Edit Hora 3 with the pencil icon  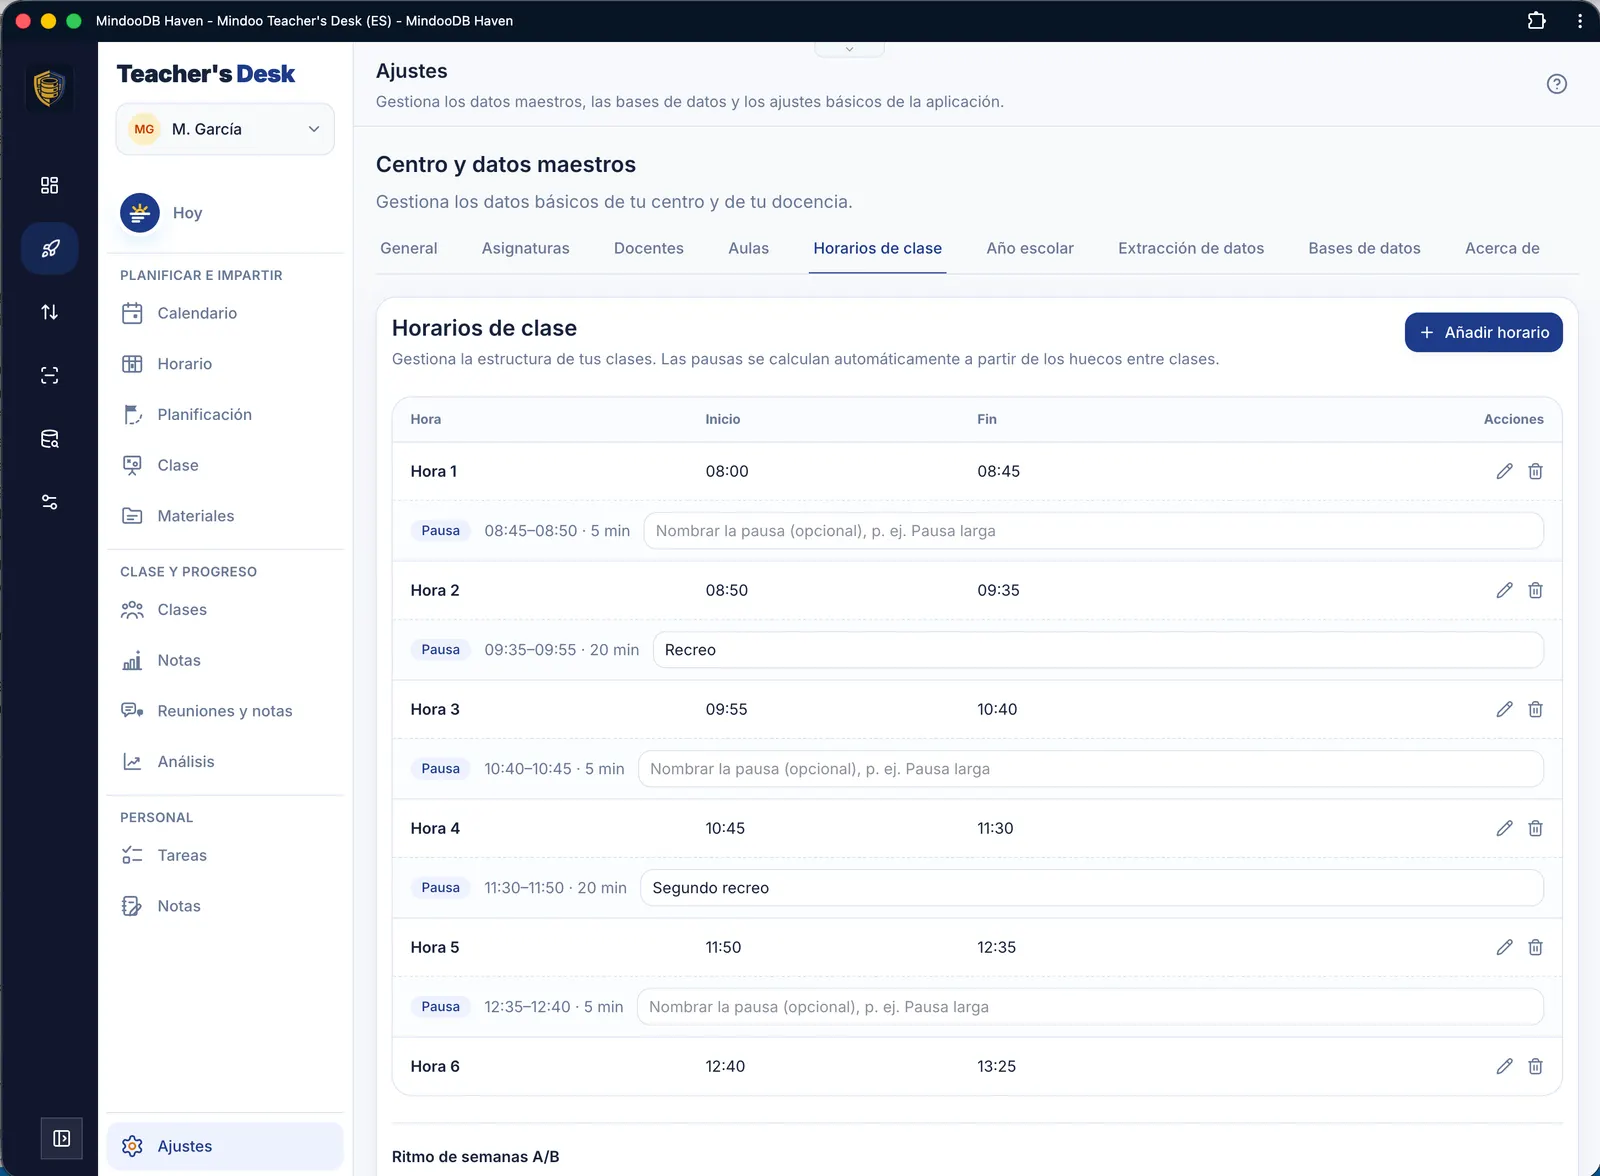click(x=1504, y=709)
